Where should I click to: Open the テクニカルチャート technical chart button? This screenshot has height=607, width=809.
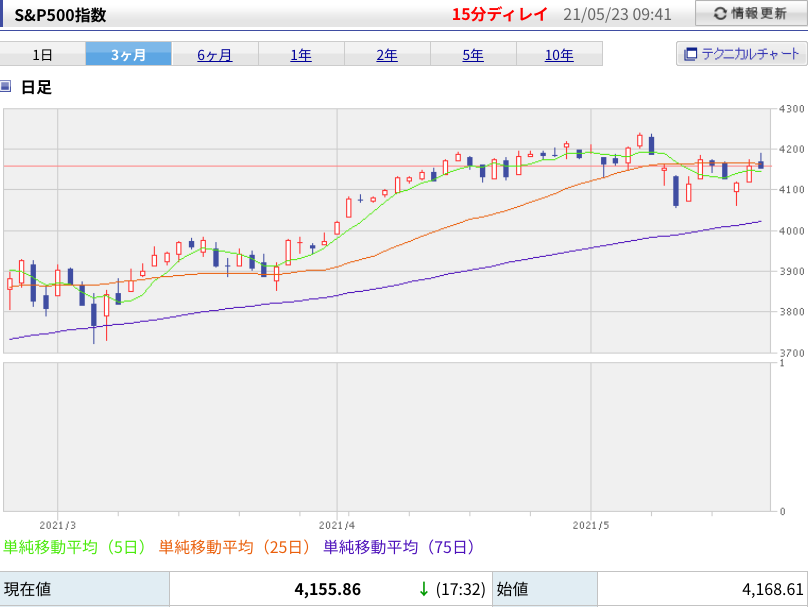[x=741, y=54]
